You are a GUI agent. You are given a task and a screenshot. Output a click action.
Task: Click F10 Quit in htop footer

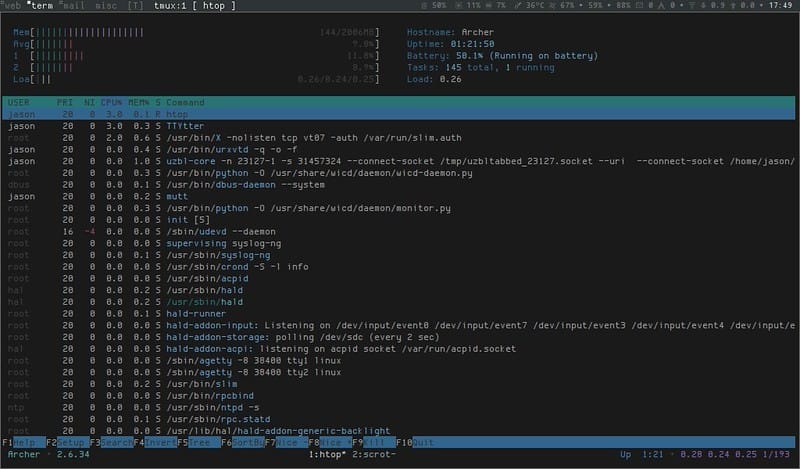[415, 442]
